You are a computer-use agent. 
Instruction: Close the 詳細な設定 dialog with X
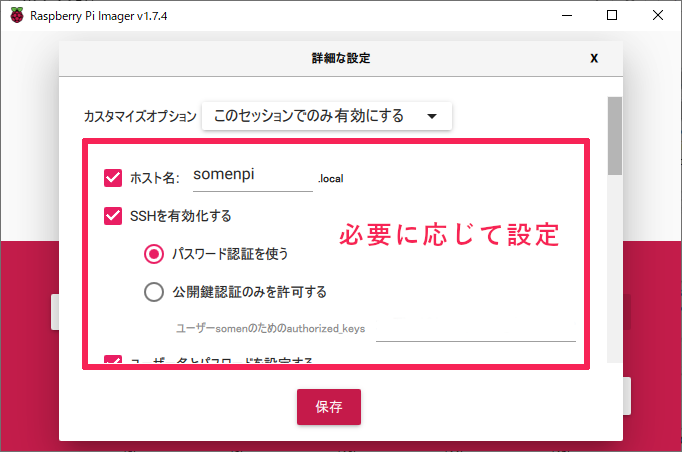point(594,58)
